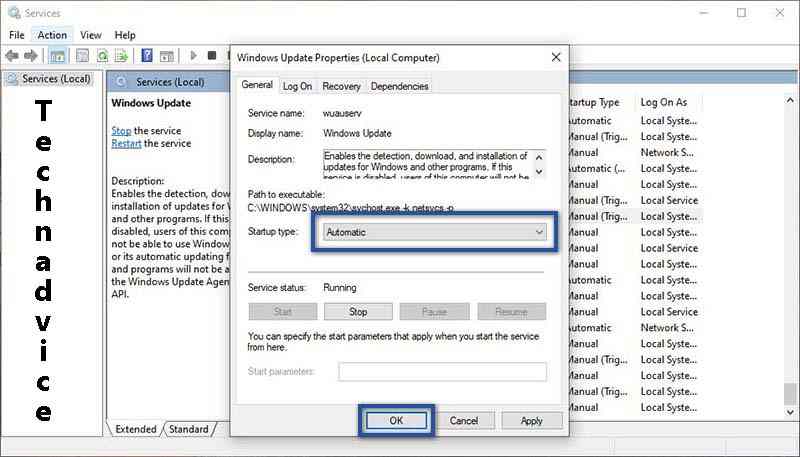Click the greyed-out Pause button
This screenshot has height=457, width=800.
[x=434, y=312]
